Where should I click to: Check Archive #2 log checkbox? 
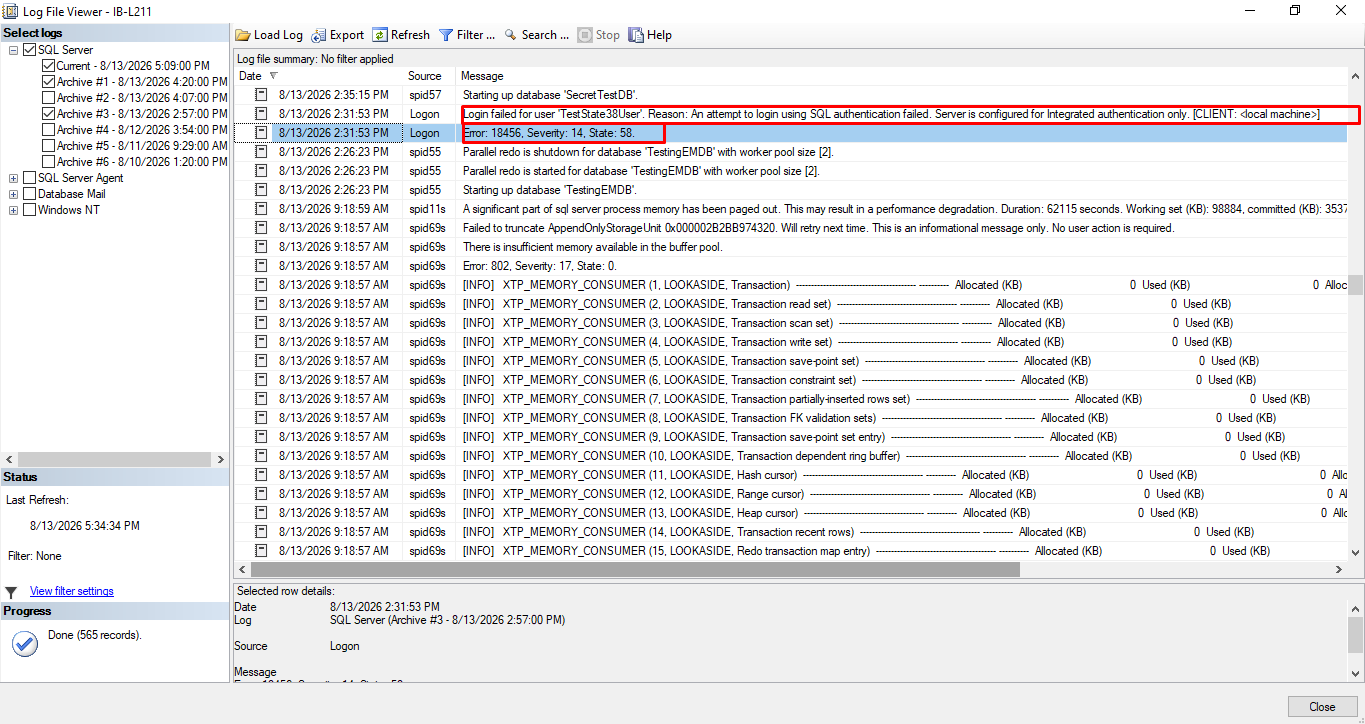(48, 98)
